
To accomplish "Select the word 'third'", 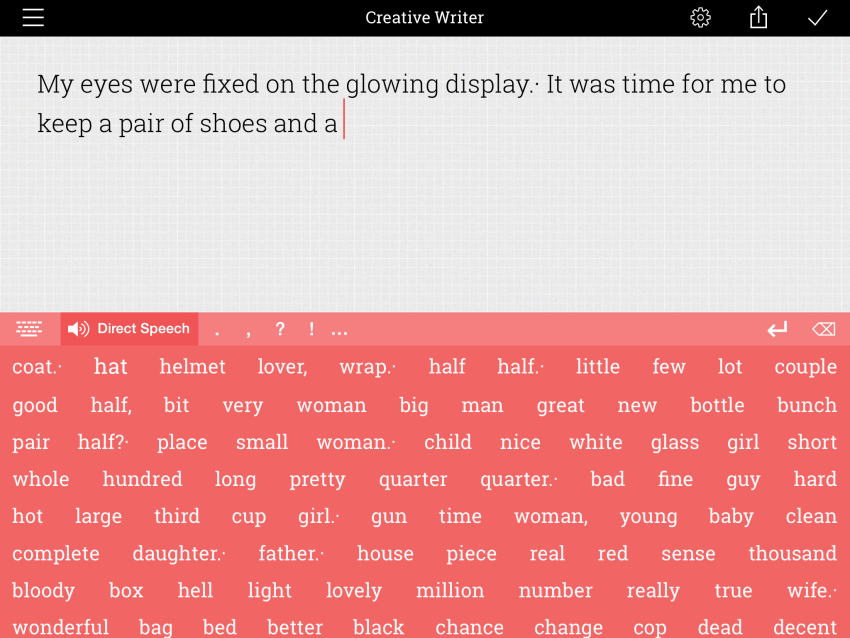I will [x=177, y=515].
